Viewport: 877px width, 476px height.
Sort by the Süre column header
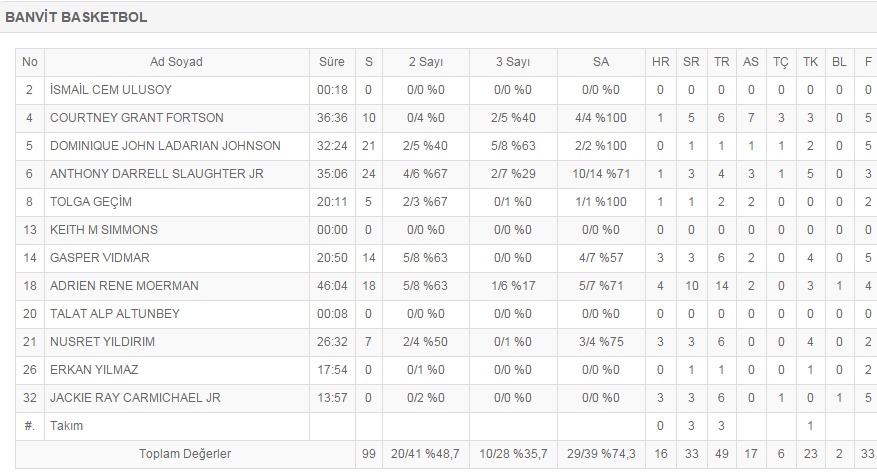(x=332, y=62)
